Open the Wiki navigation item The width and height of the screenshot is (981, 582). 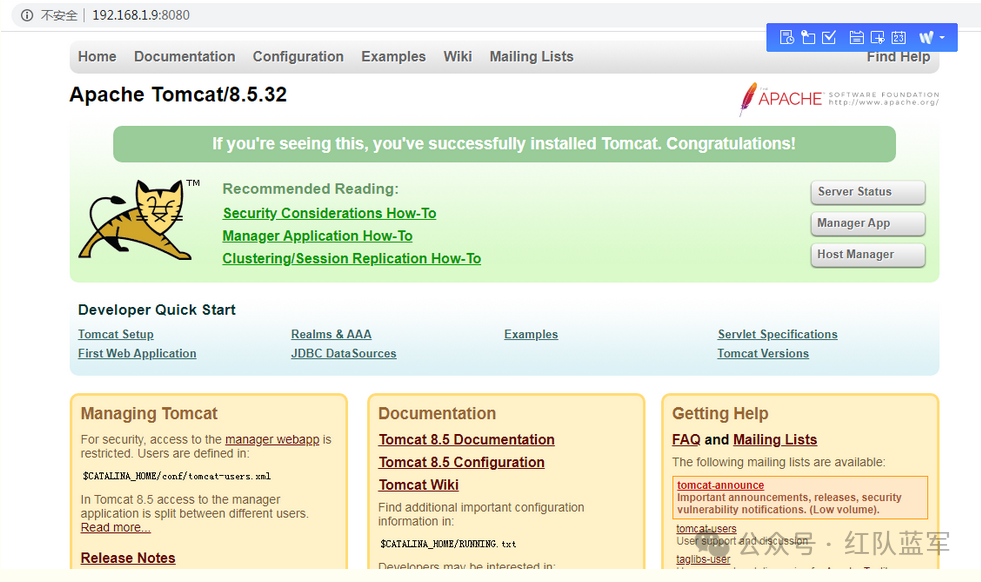click(x=457, y=56)
